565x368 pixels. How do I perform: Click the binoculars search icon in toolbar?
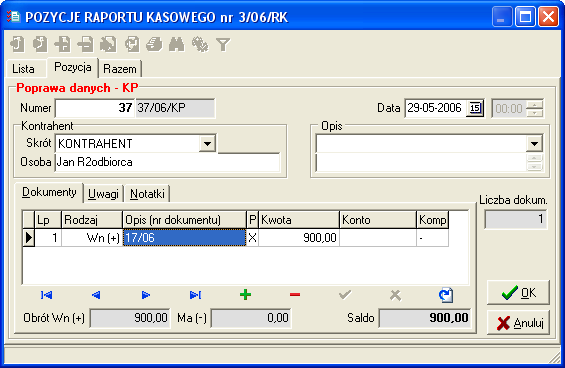click(177, 45)
